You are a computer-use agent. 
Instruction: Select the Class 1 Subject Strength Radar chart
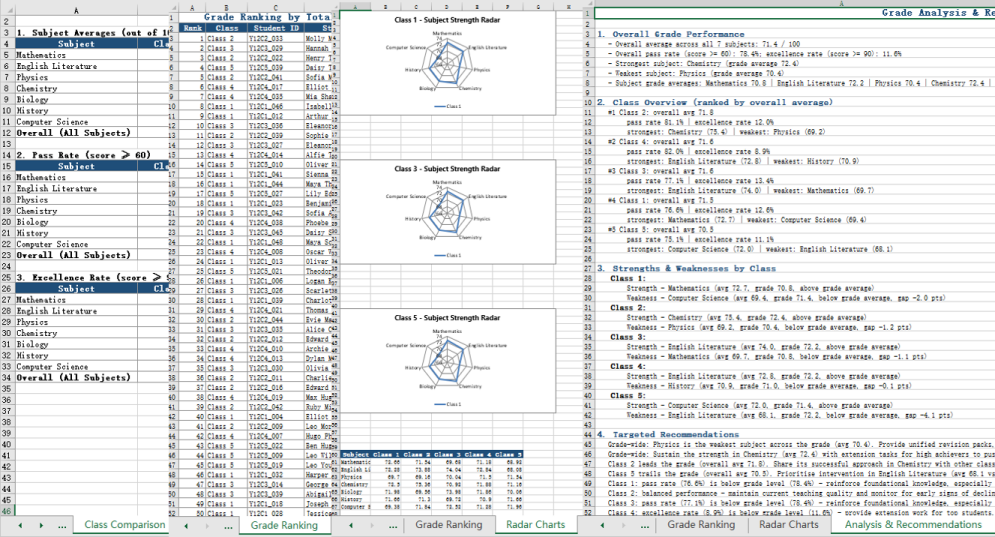pyautogui.click(x=447, y=63)
